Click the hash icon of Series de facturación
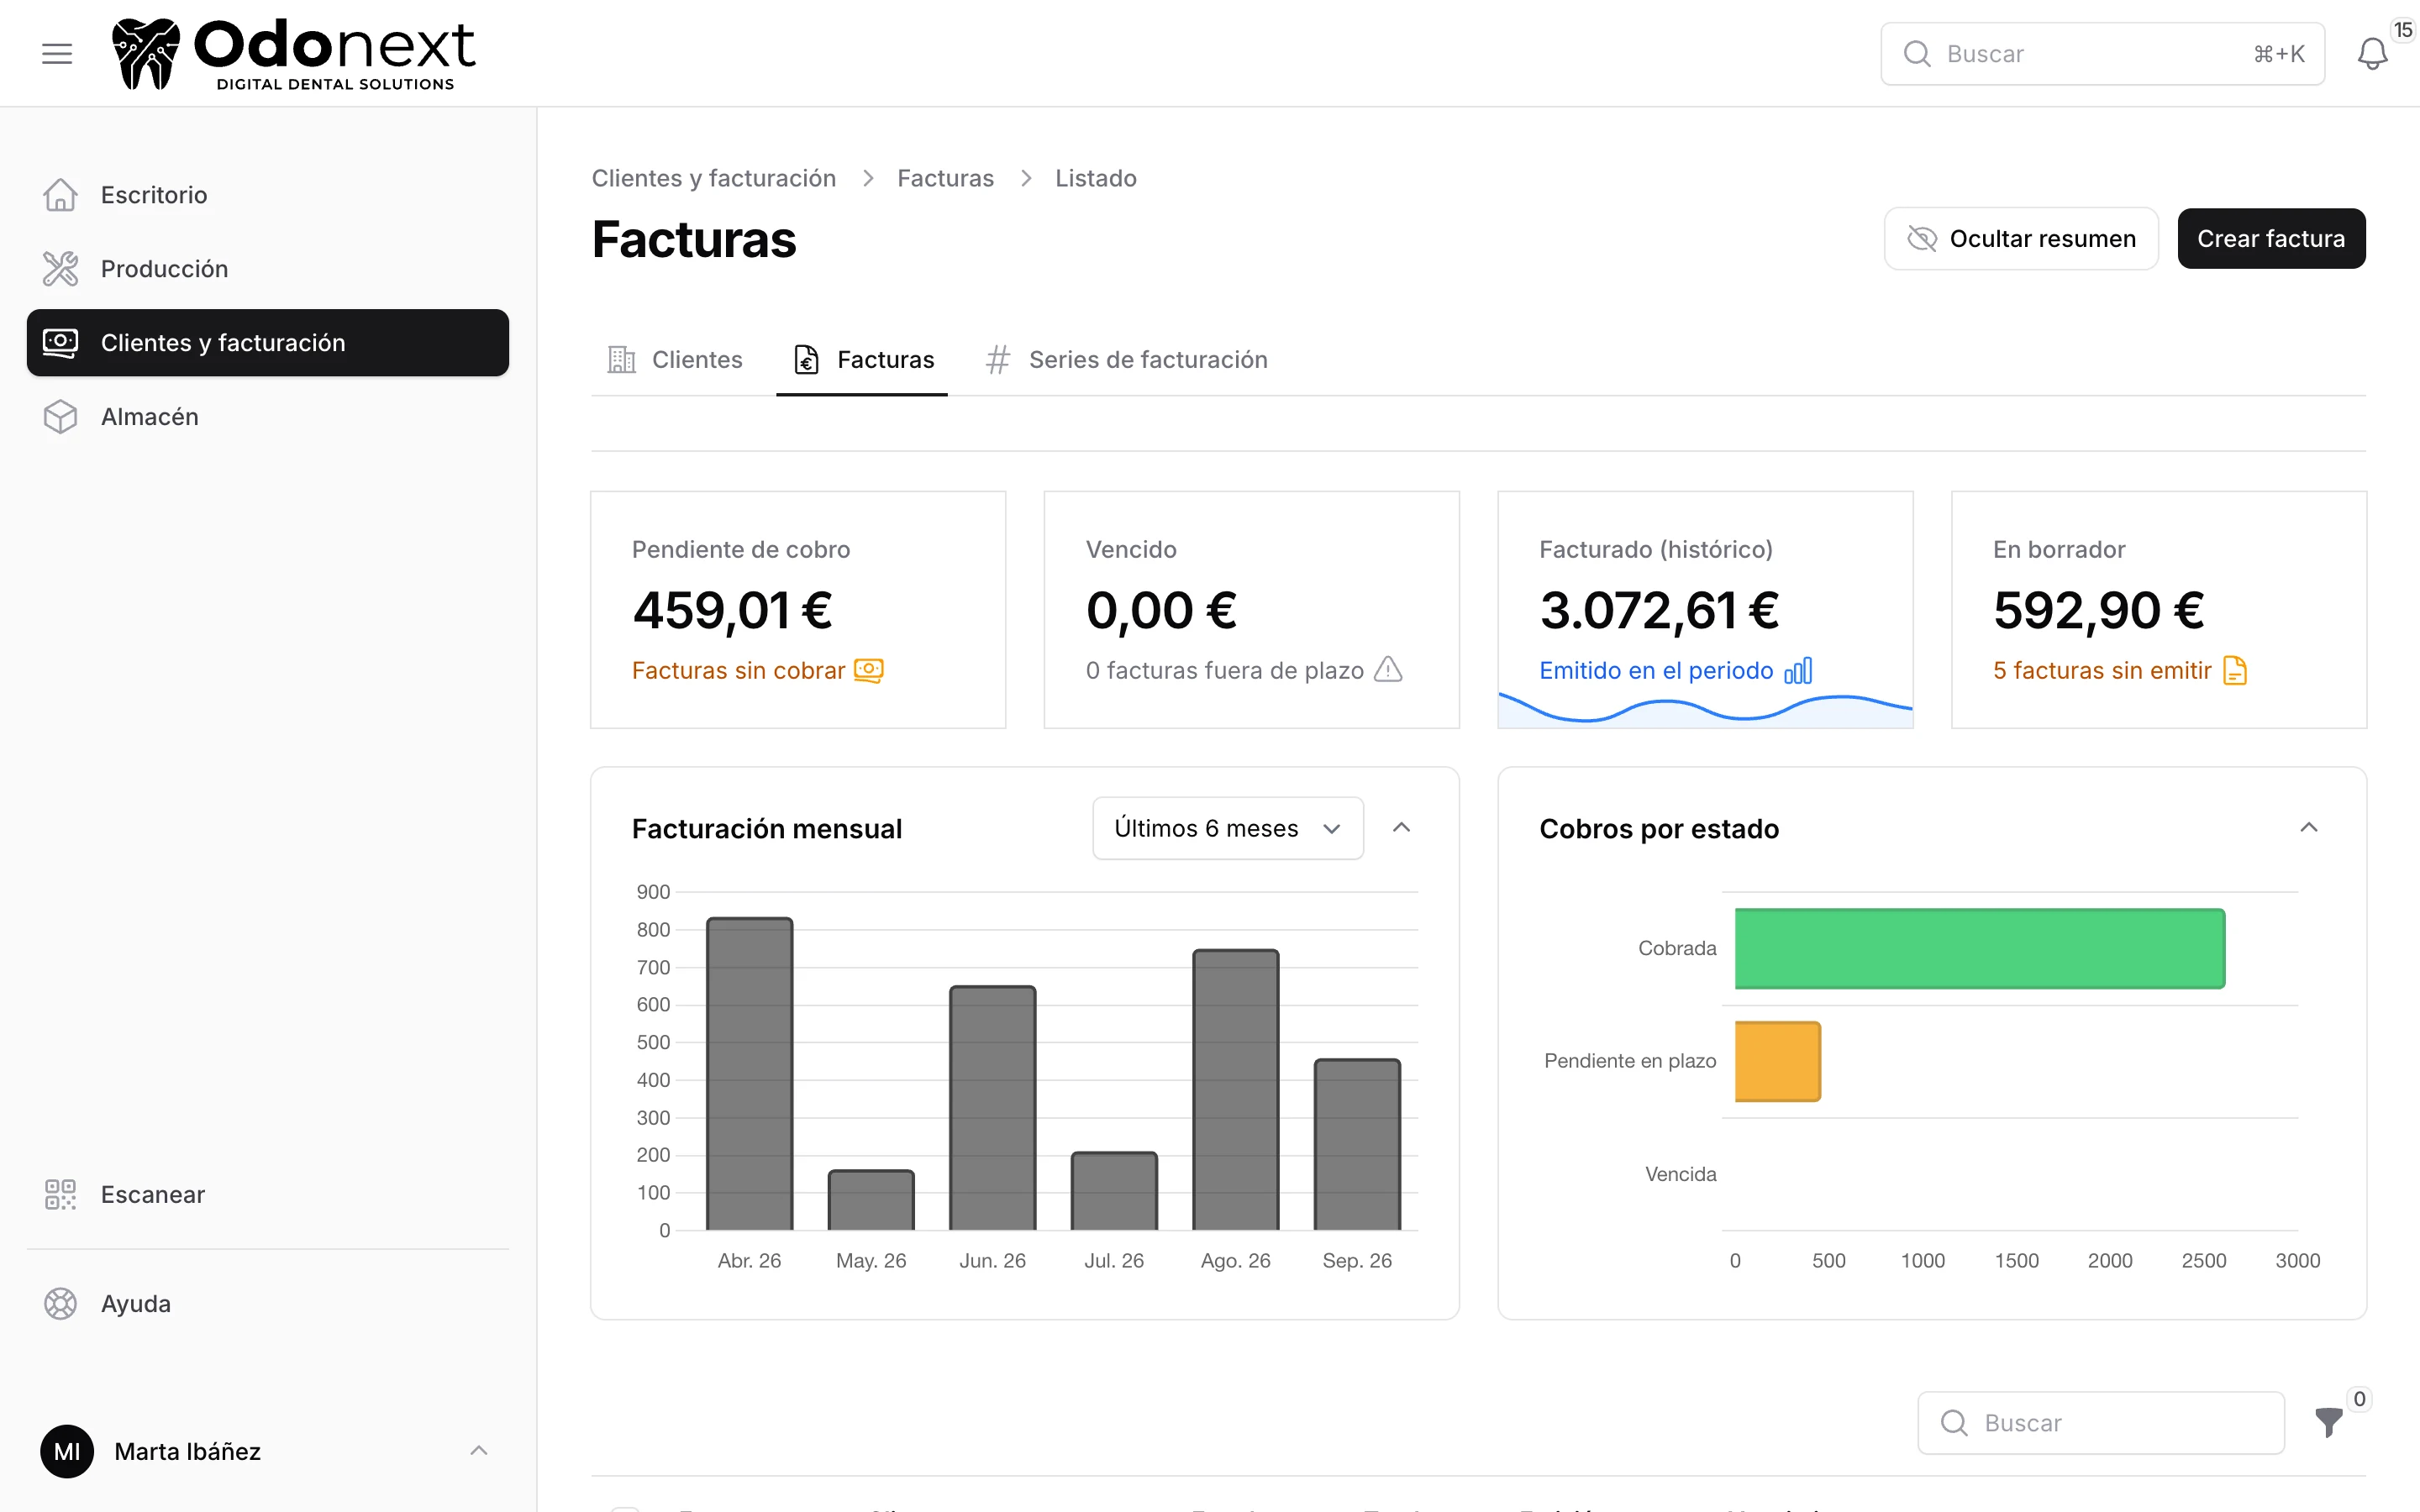 pos(998,360)
